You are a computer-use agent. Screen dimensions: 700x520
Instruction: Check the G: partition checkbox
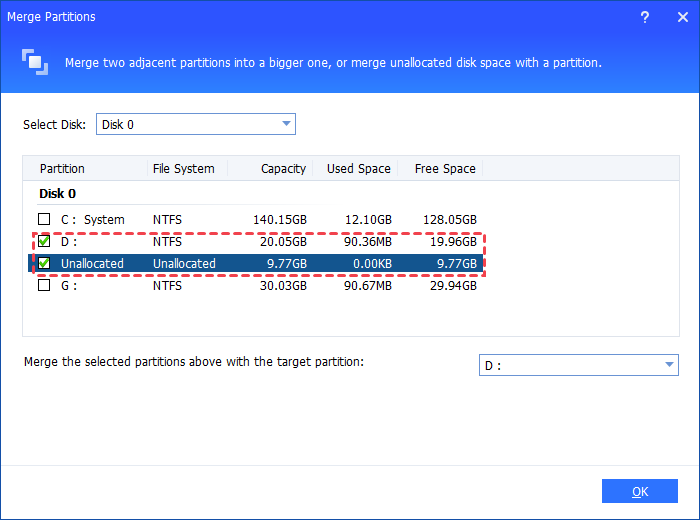tap(44, 285)
